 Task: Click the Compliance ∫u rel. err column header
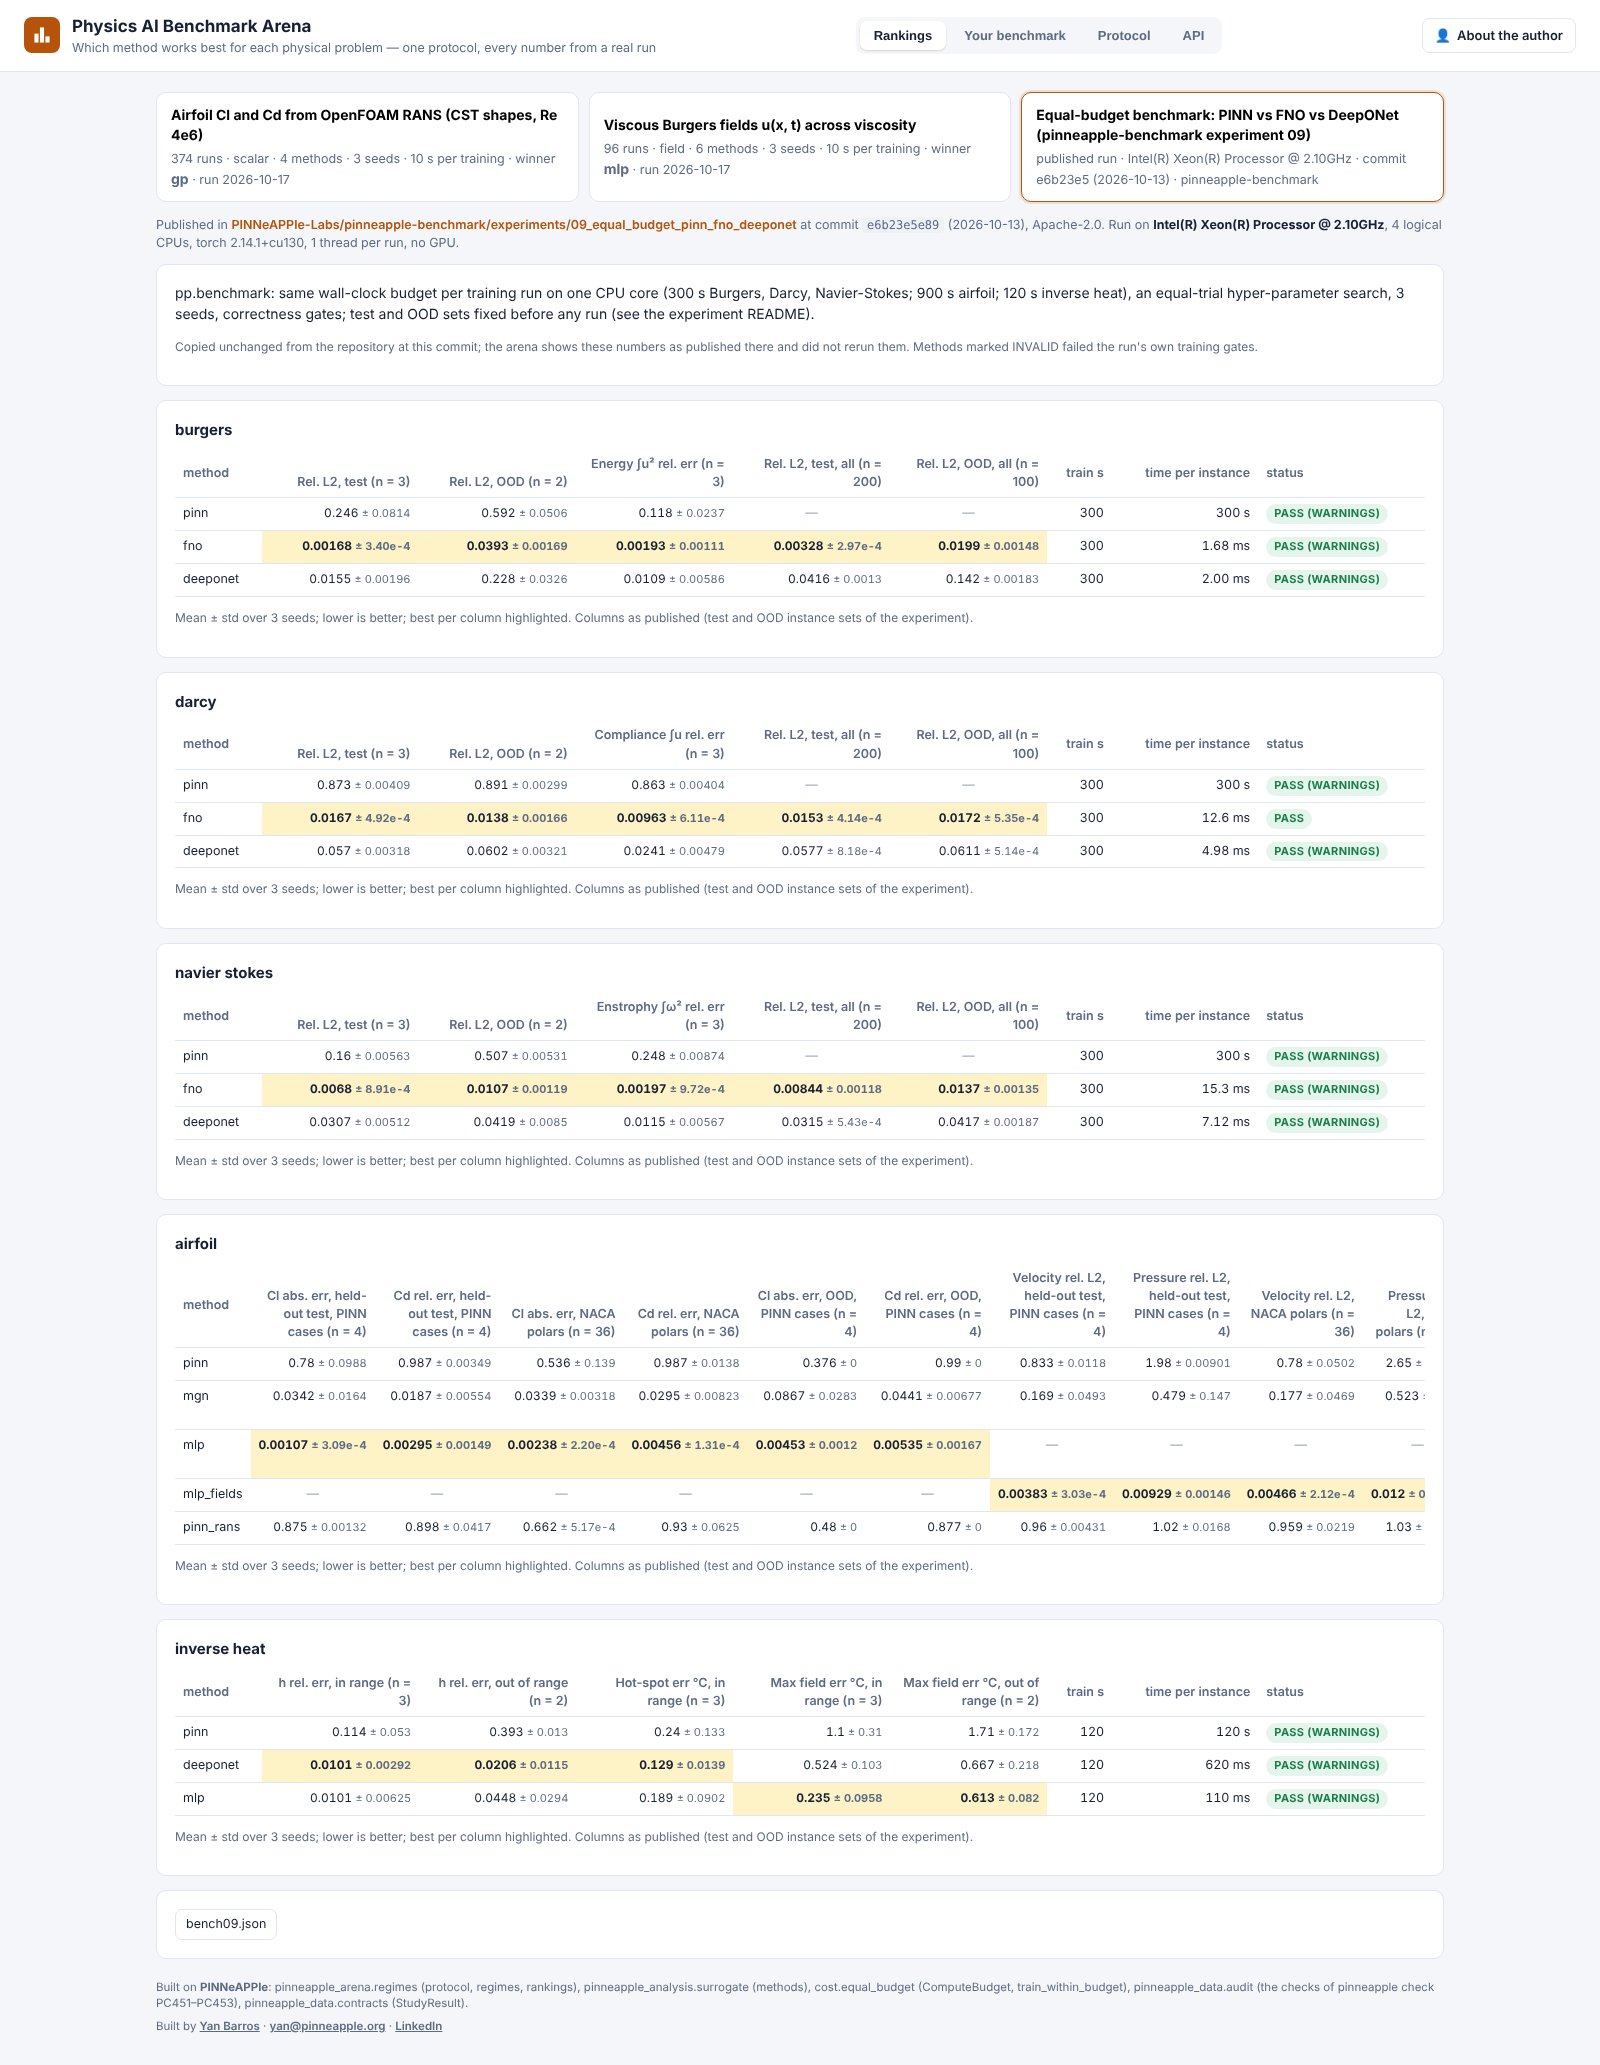pyautogui.click(x=659, y=744)
